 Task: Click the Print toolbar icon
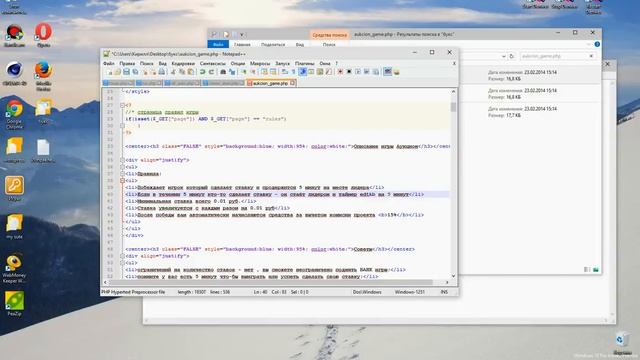(163, 72)
